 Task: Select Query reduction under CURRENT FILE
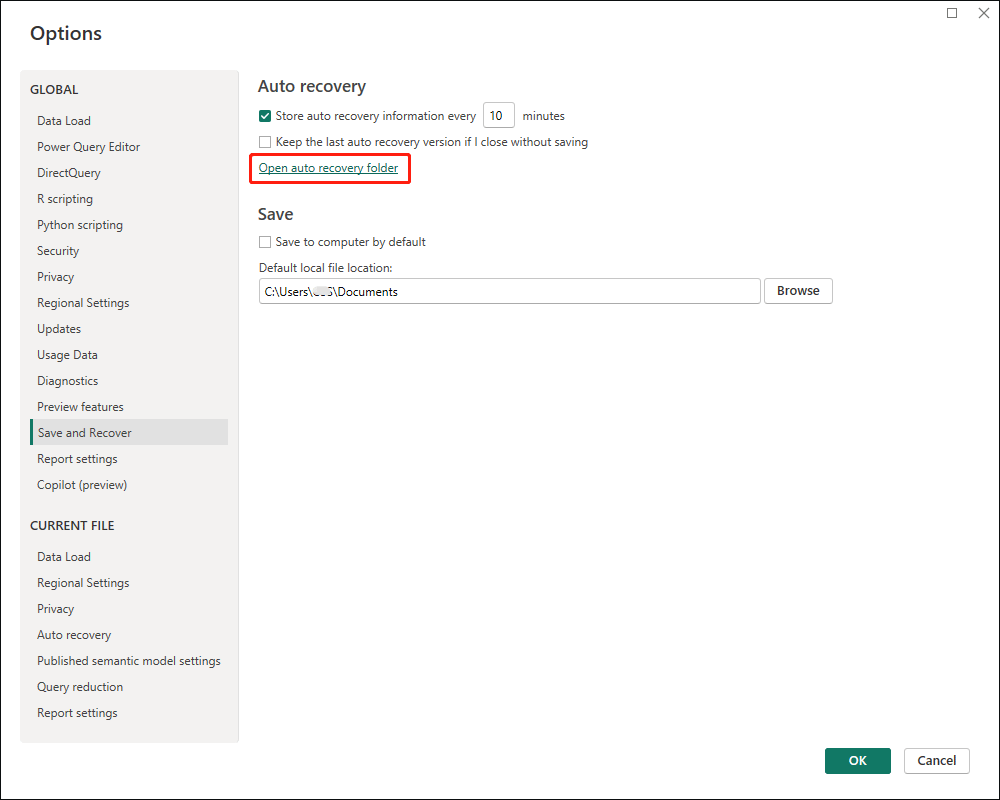79,686
